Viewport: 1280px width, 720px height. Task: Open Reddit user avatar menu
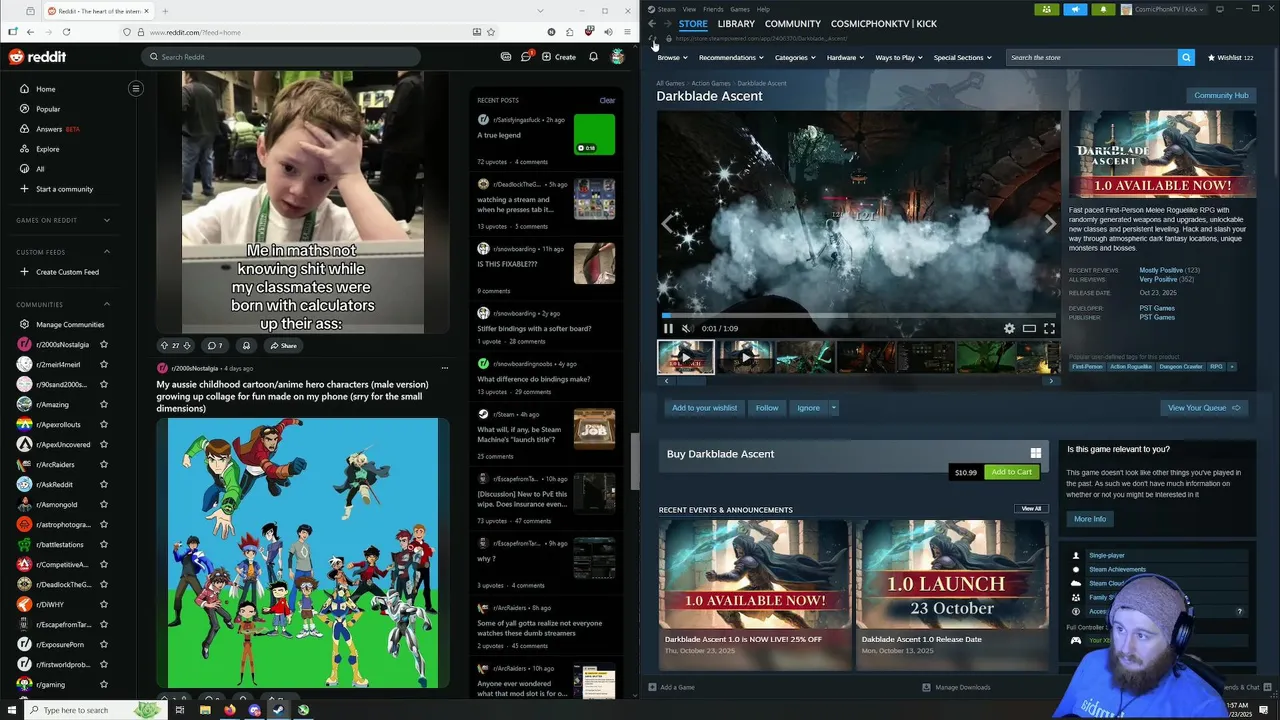(618, 57)
